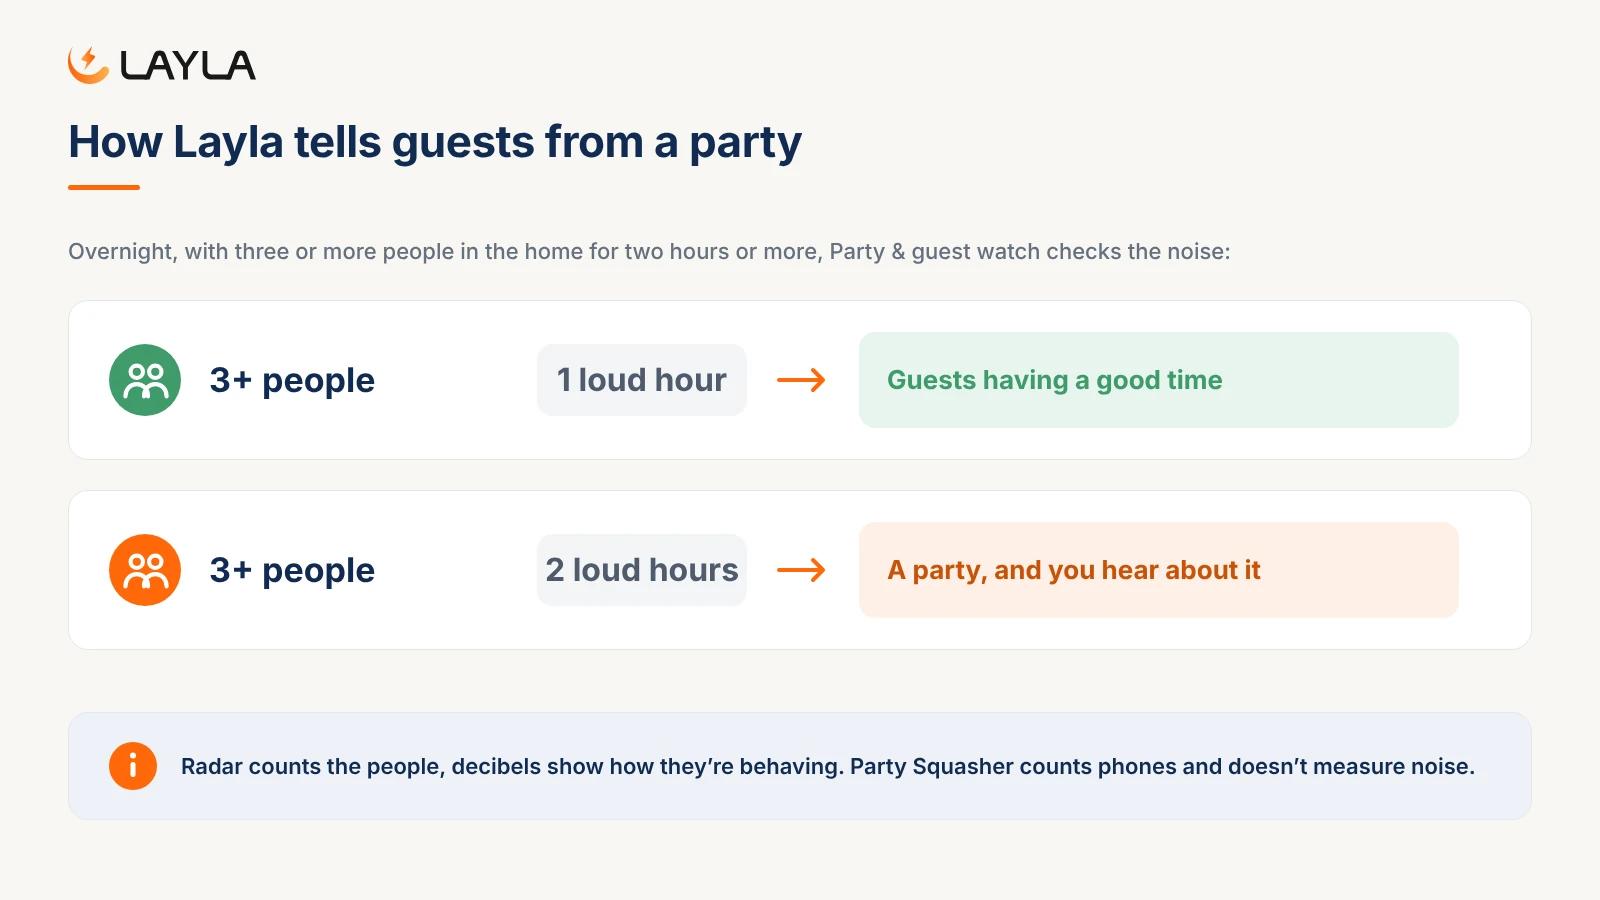
Task: Select the 2 loud hours badge
Action: (642, 570)
